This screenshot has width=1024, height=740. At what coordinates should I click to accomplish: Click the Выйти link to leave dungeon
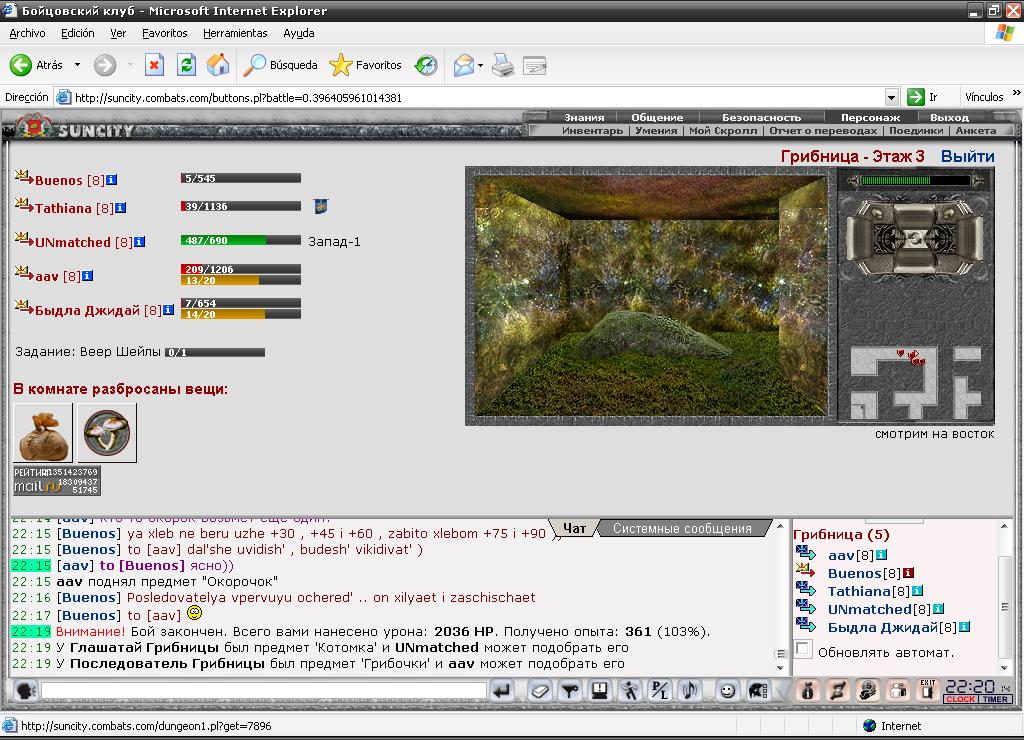[x=967, y=156]
